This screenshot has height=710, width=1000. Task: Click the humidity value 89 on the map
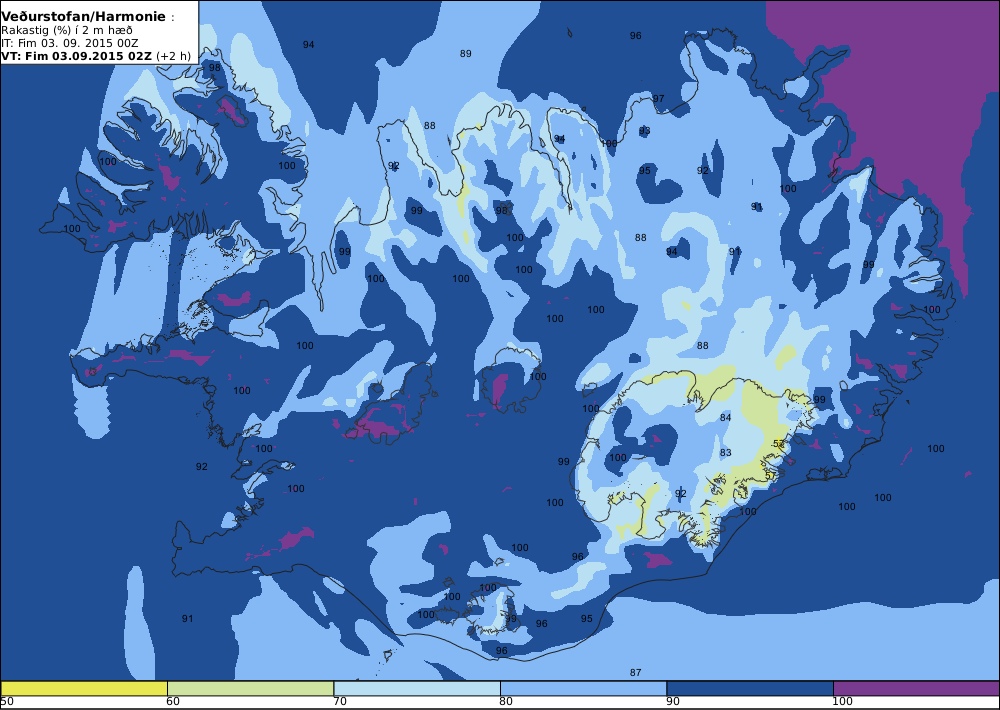pos(466,54)
